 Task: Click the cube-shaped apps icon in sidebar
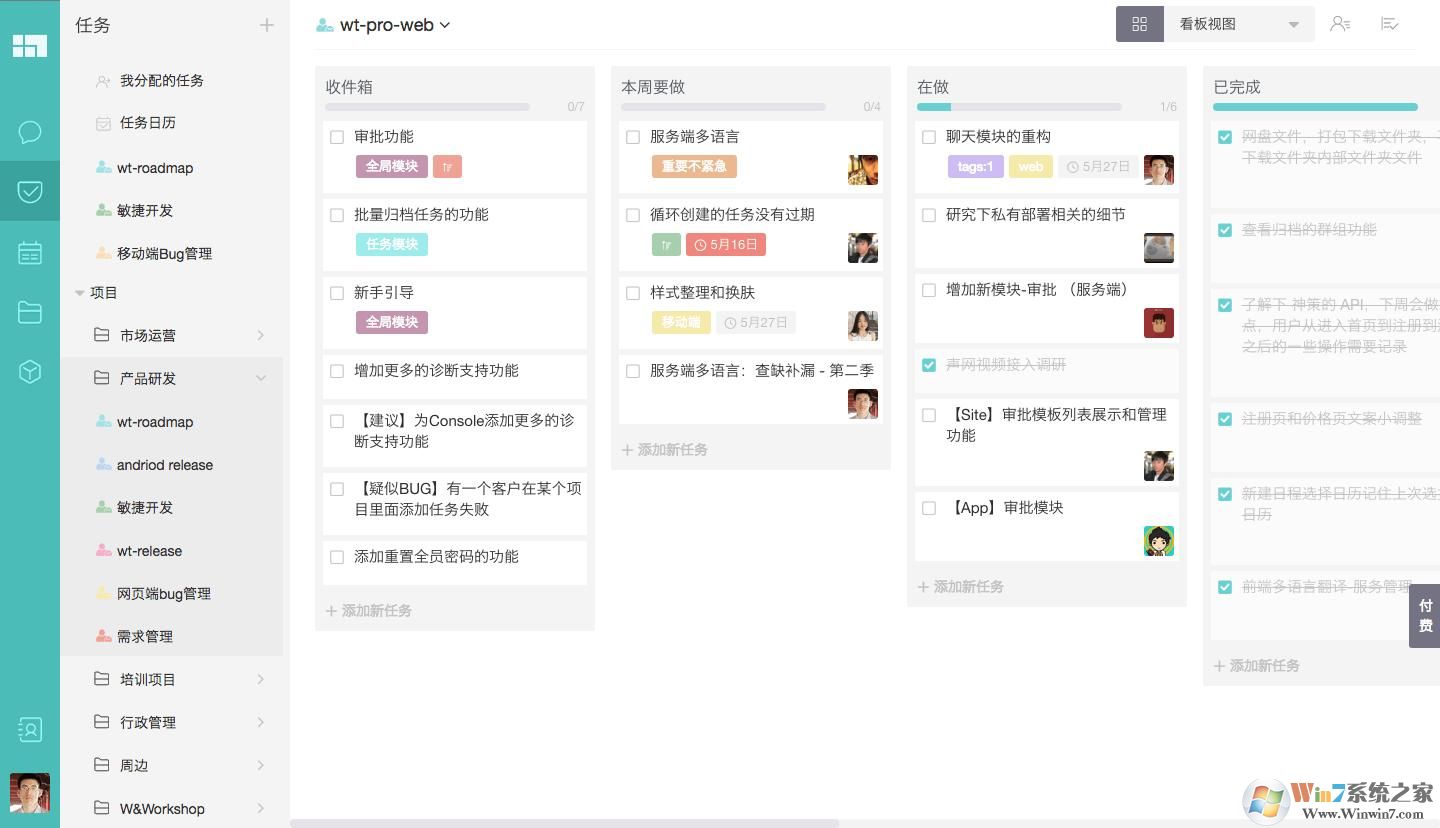(x=29, y=371)
